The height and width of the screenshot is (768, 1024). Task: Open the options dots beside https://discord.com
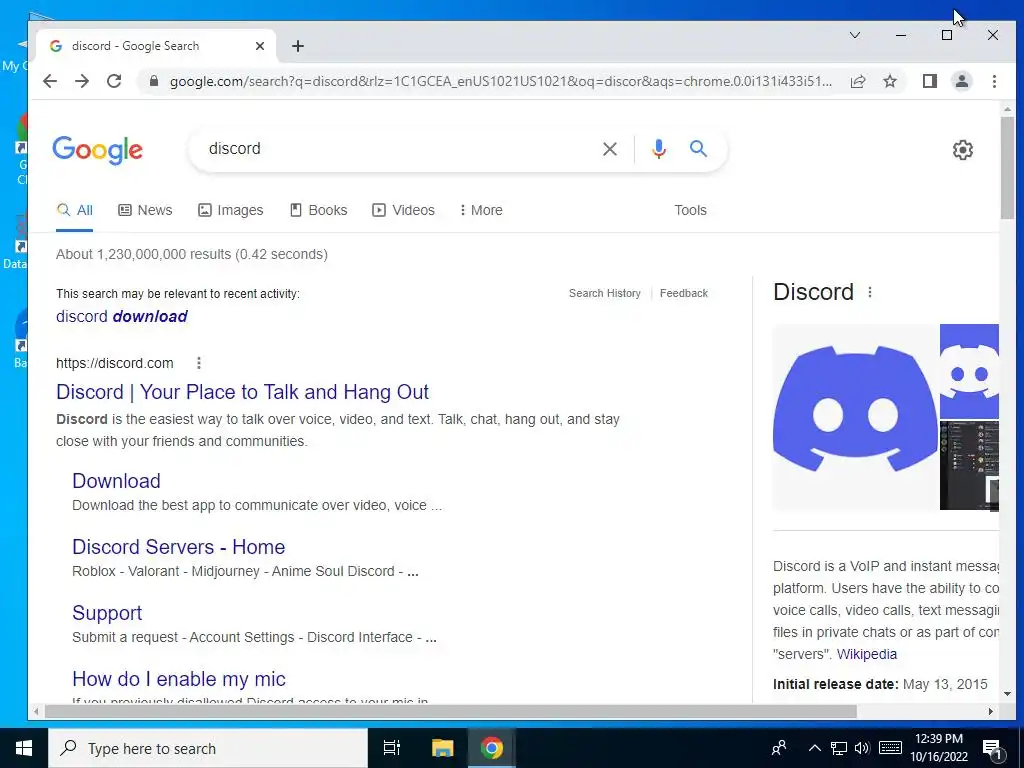pyautogui.click(x=199, y=363)
